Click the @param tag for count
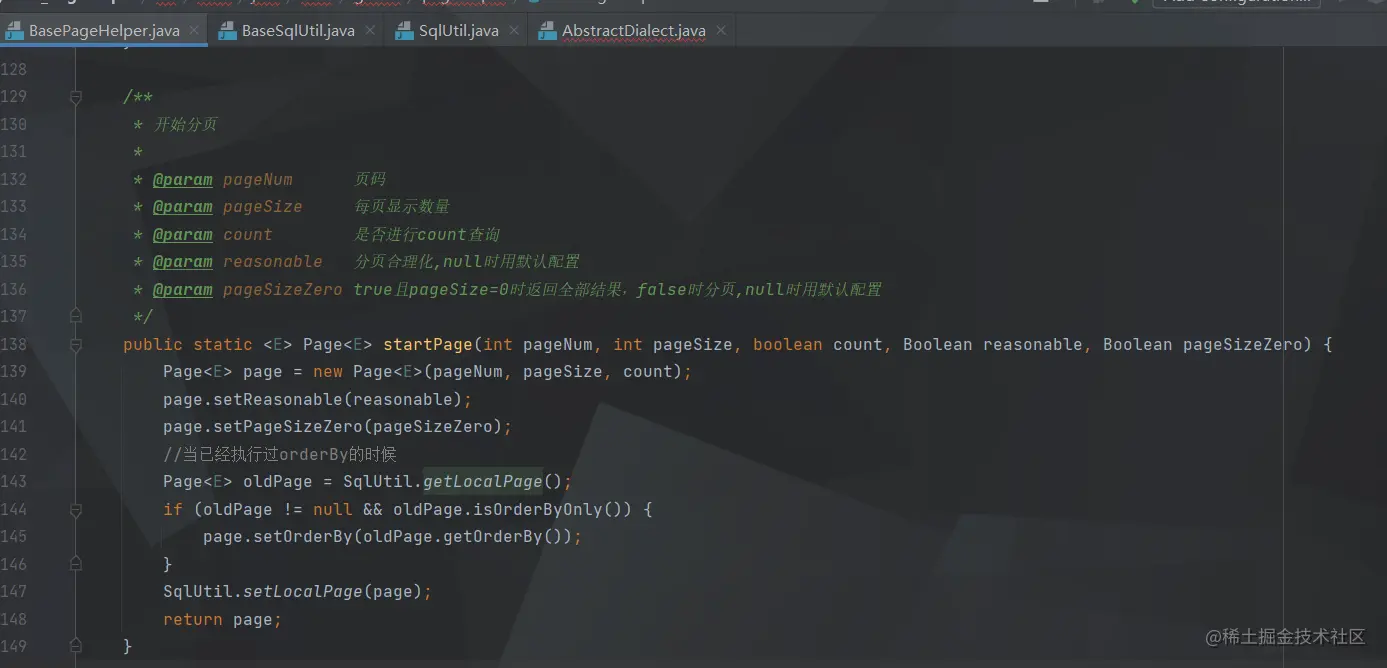The width and height of the screenshot is (1387, 668). tap(183, 235)
